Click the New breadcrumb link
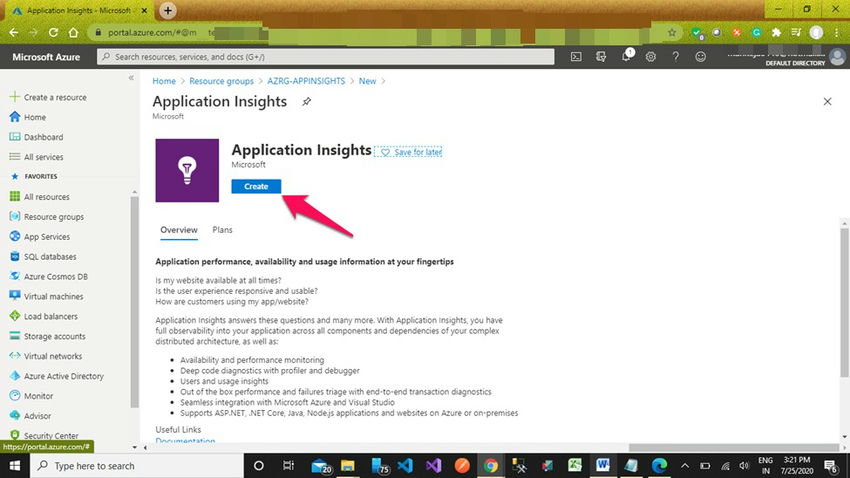 coord(367,81)
